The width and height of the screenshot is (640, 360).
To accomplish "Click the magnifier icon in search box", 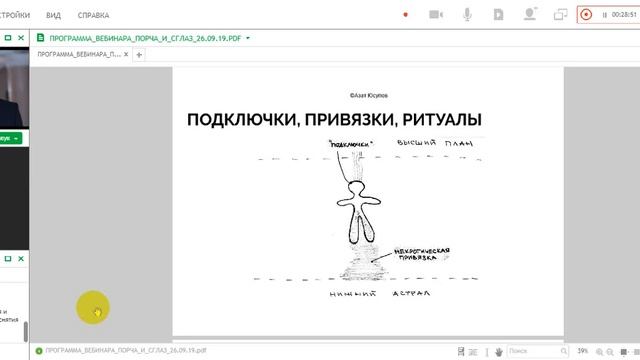I will [x=564, y=351].
